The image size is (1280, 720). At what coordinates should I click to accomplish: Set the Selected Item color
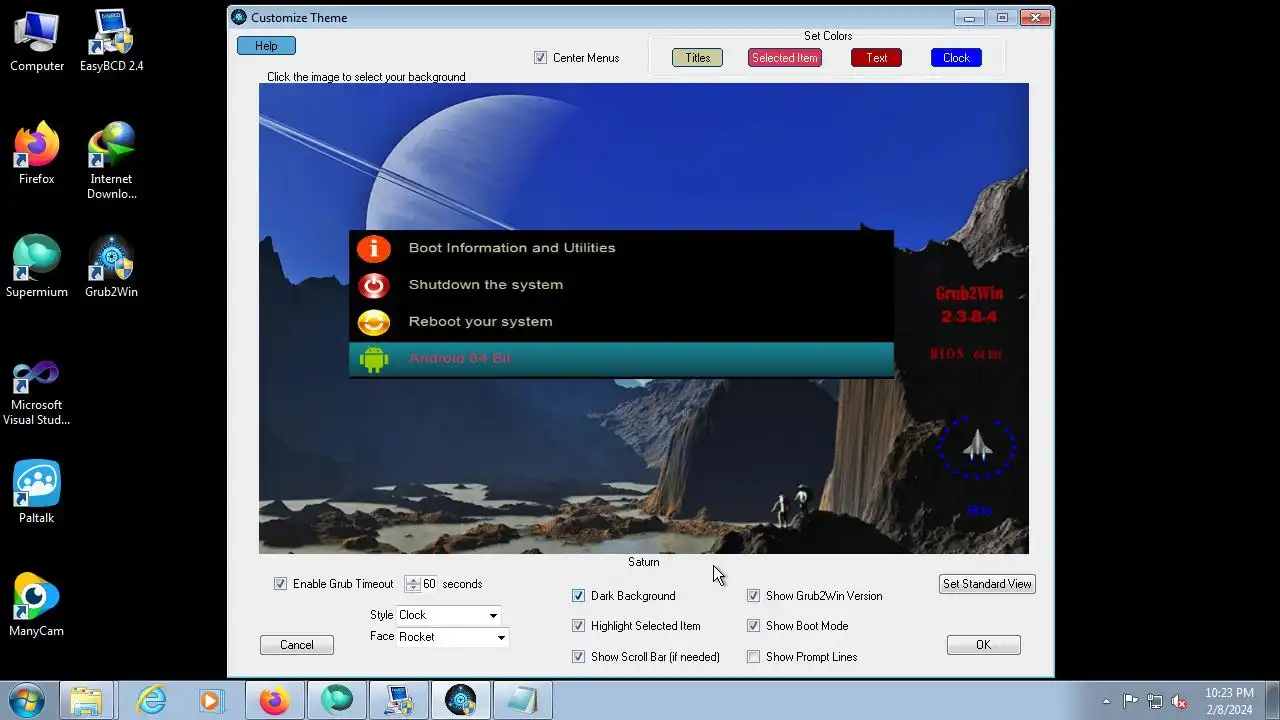point(785,58)
